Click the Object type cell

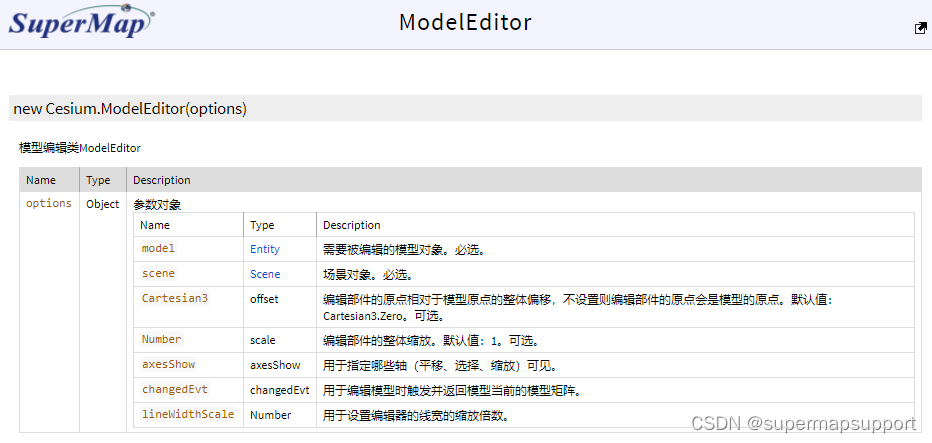coord(103,204)
